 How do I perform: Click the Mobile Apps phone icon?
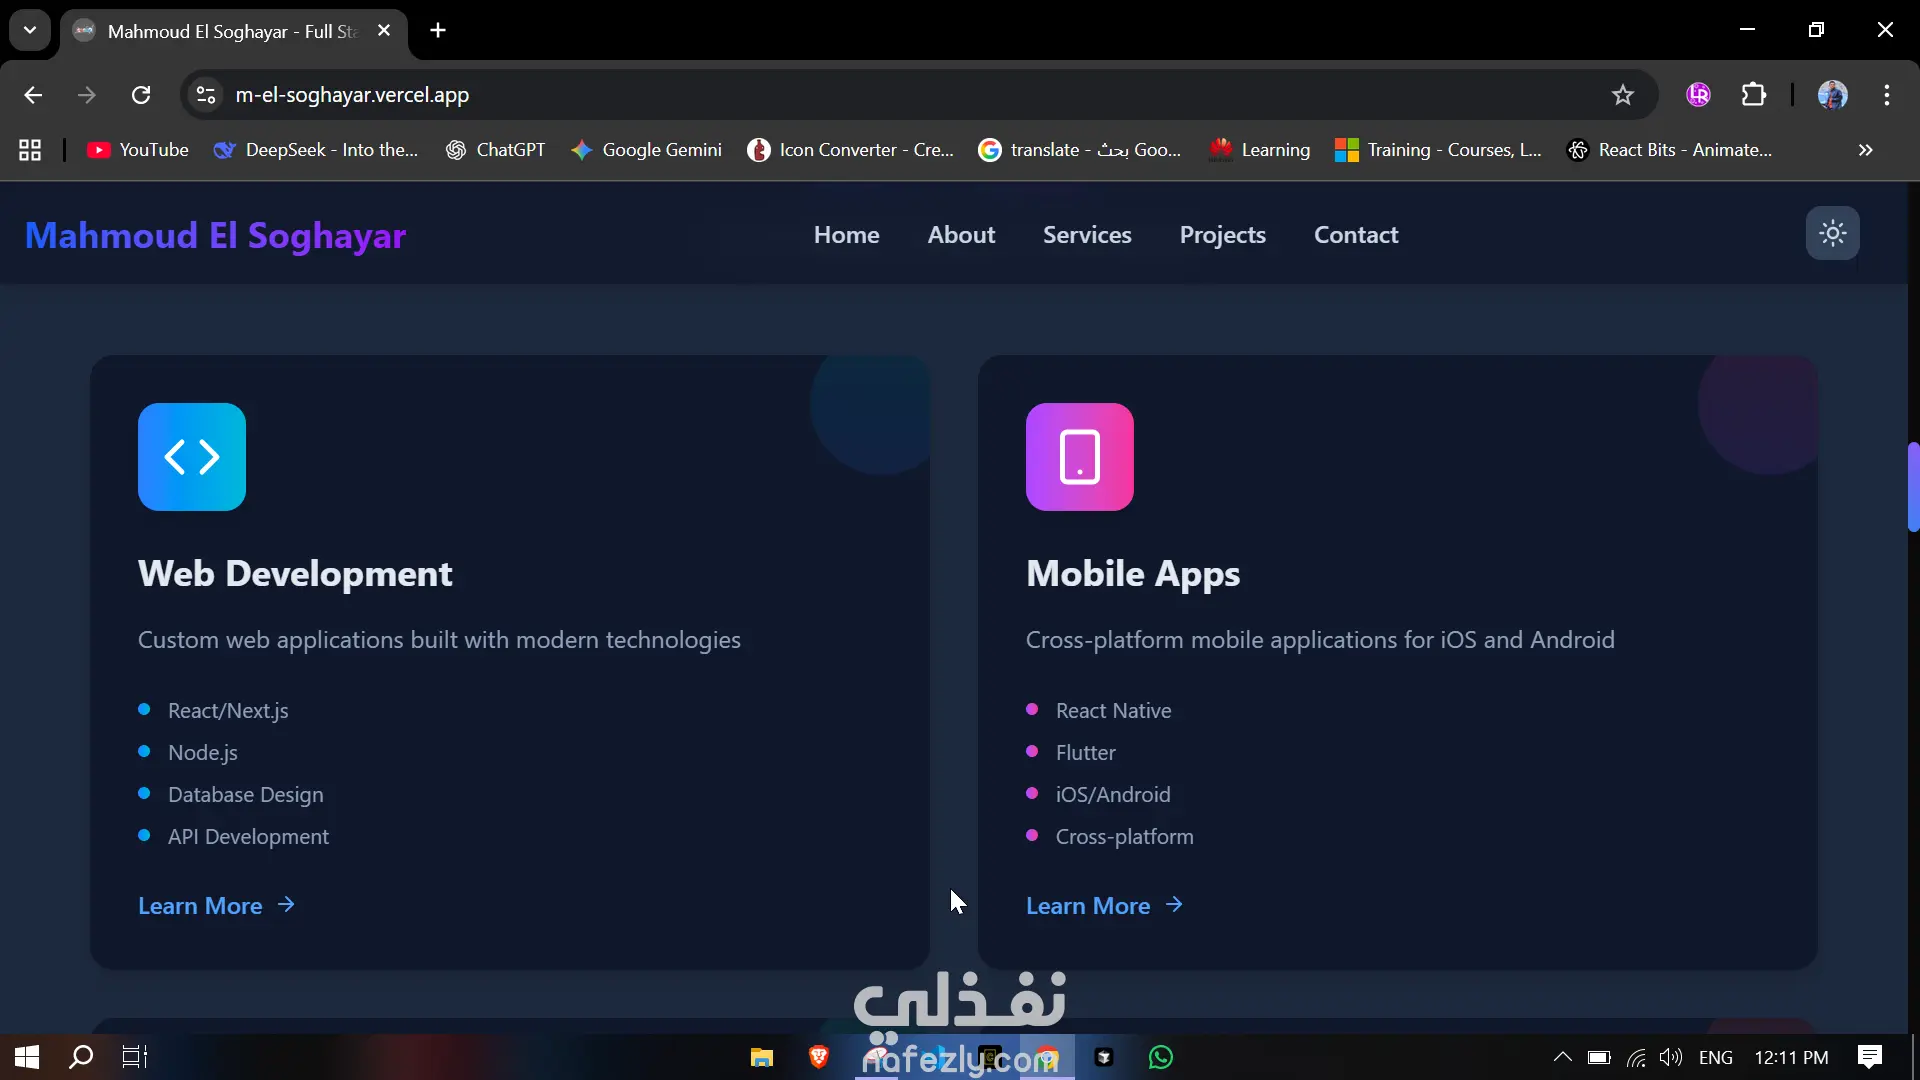click(1079, 457)
